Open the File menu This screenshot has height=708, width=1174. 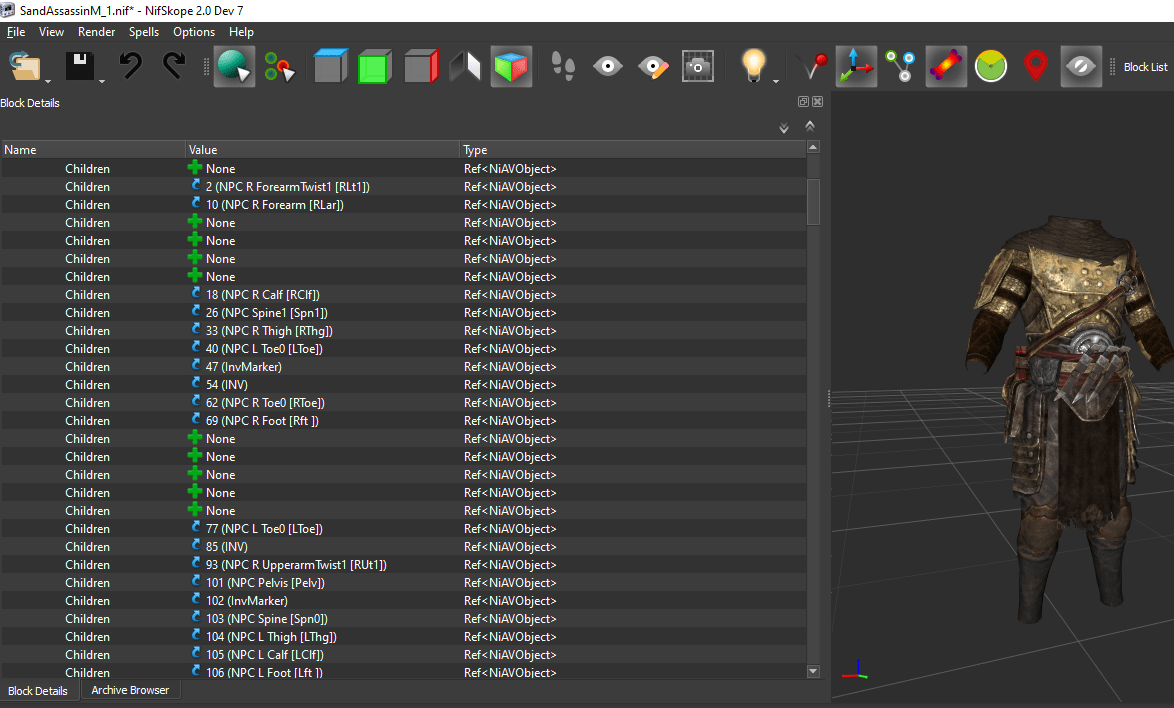click(x=16, y=31)
